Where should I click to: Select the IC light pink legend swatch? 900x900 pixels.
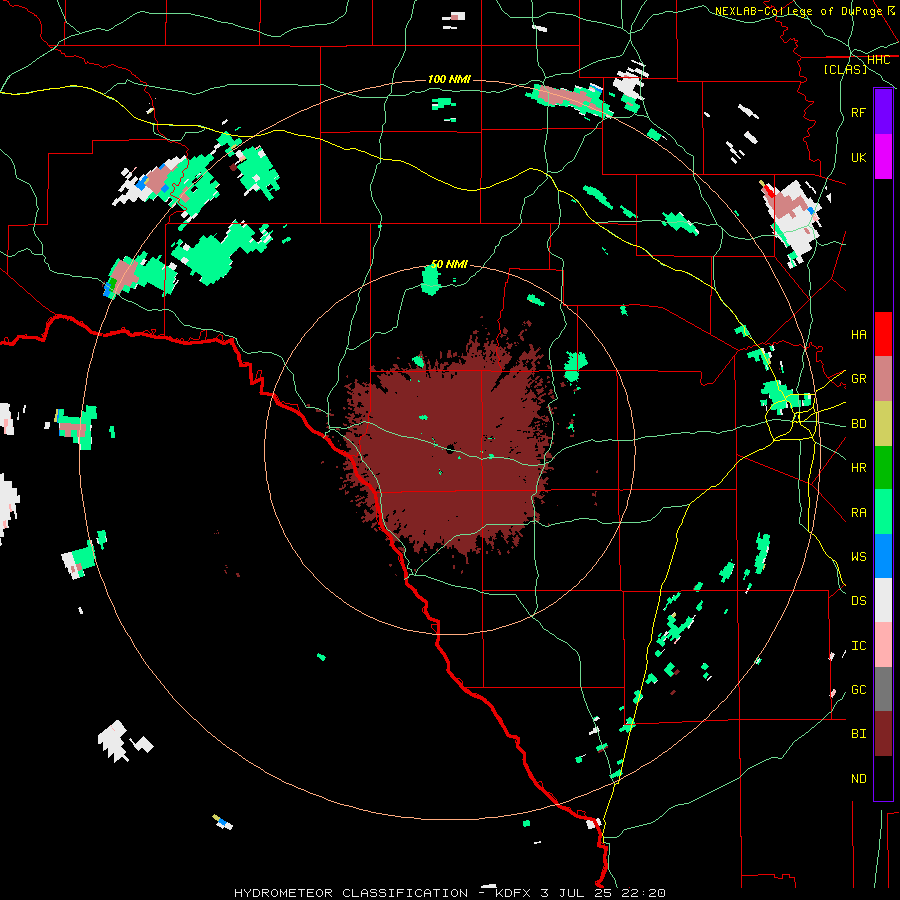coord(883,645)
